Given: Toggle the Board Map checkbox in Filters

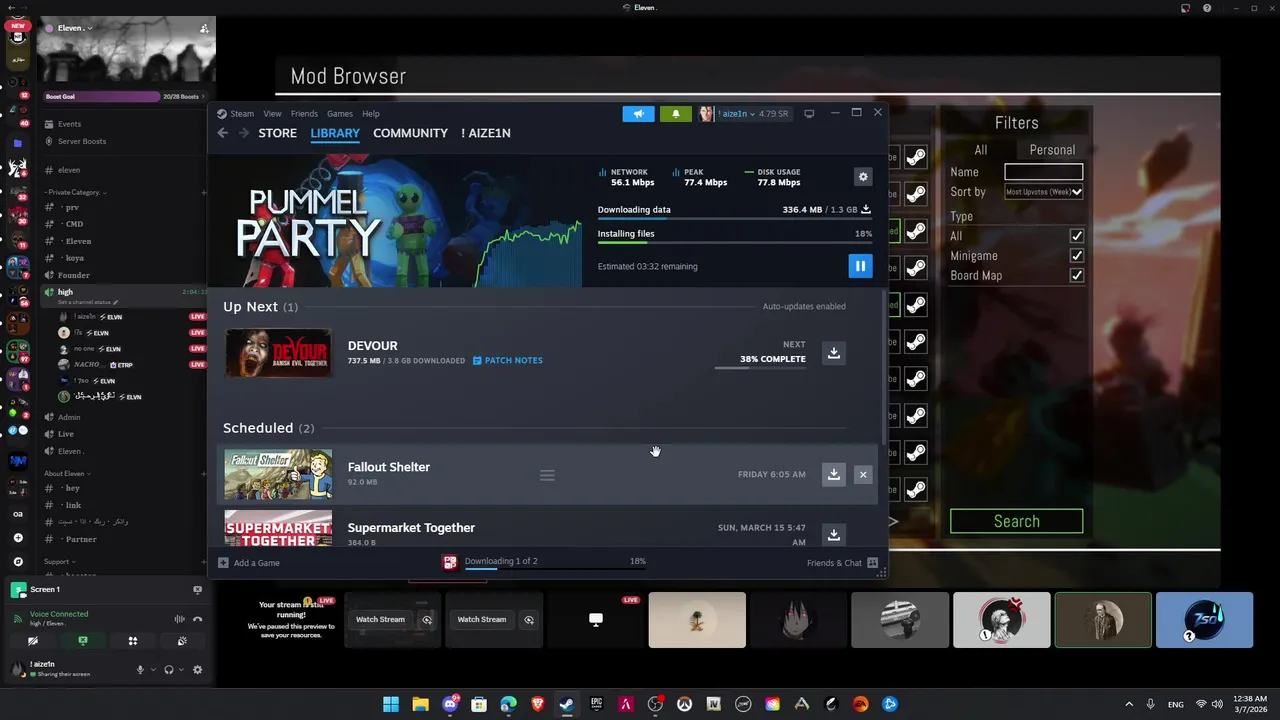Looking at the screenshot, I should coord(1076,275).
